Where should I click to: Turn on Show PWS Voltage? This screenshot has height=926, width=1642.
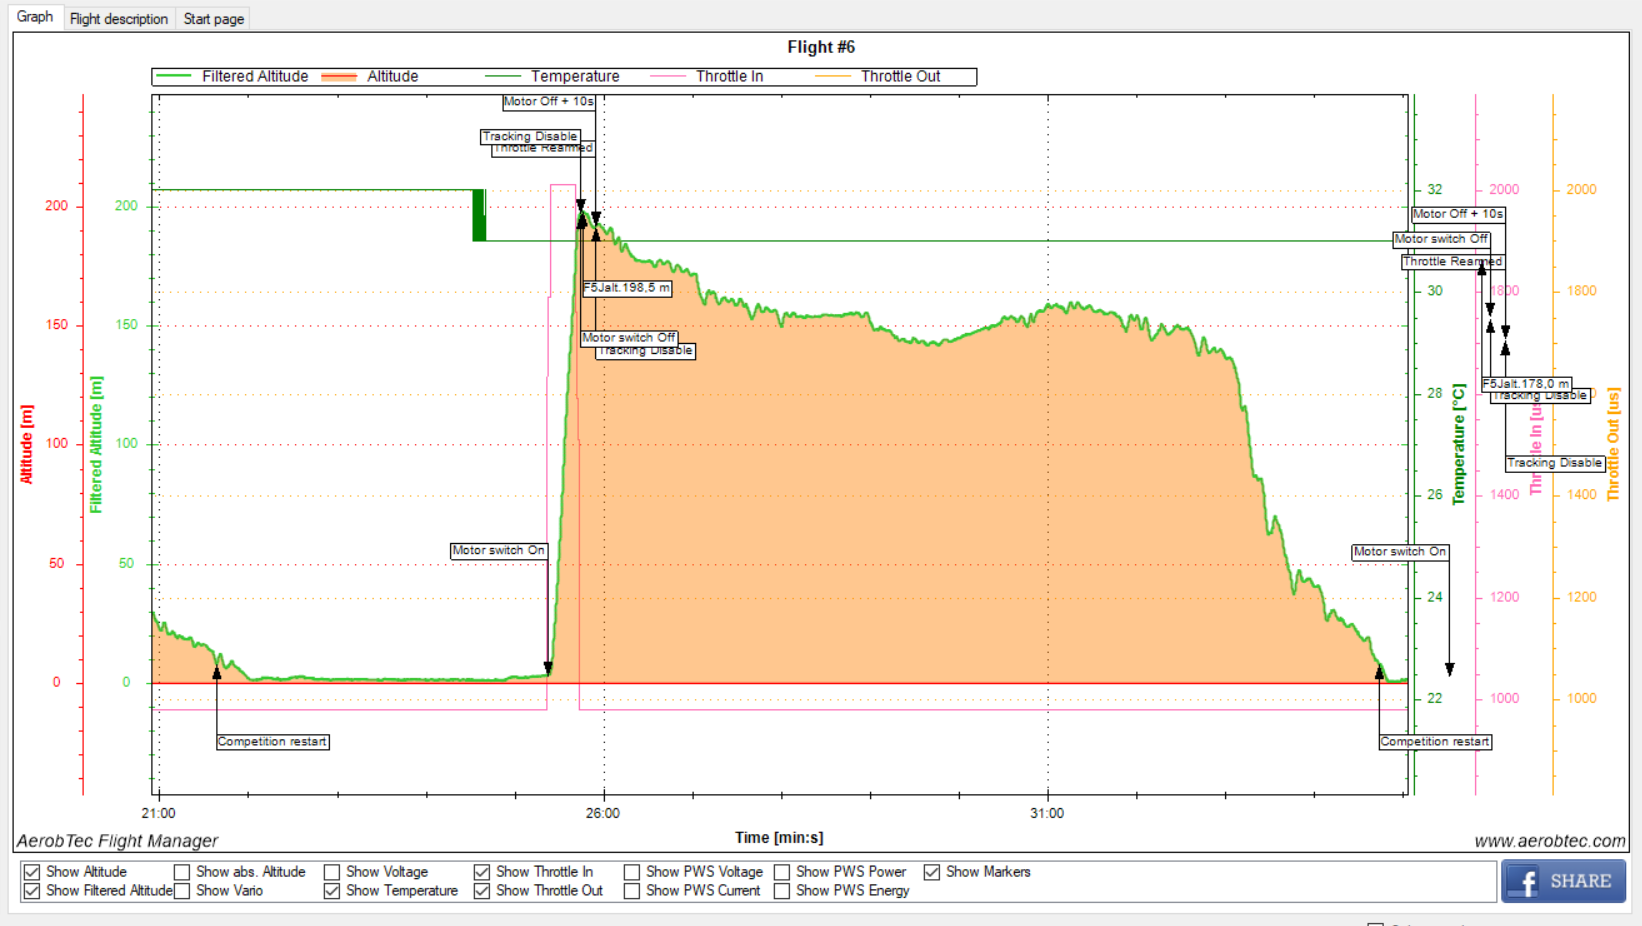pyautogui.click(x=632, y=872)
